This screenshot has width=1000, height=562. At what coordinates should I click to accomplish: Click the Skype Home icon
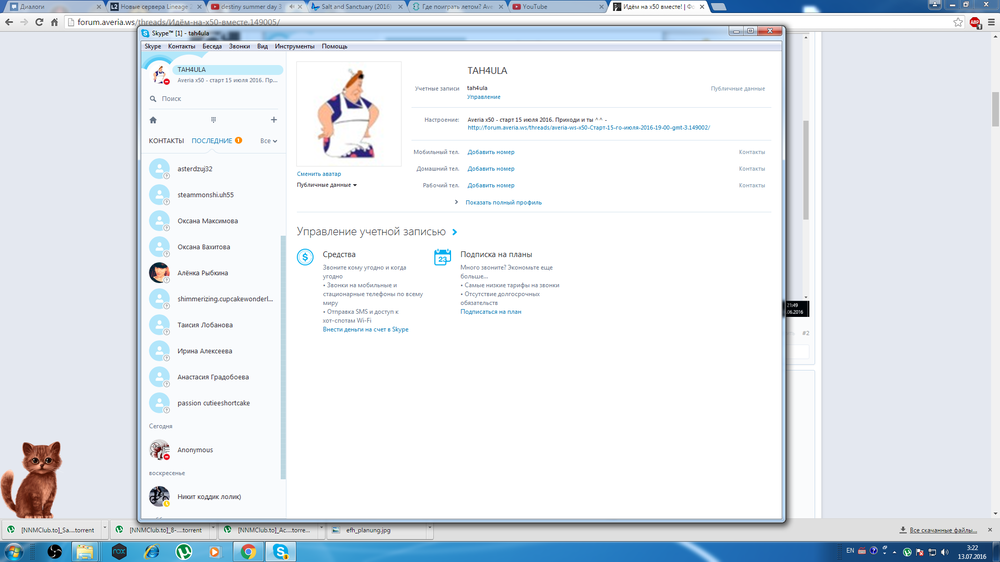click(153, 120)
